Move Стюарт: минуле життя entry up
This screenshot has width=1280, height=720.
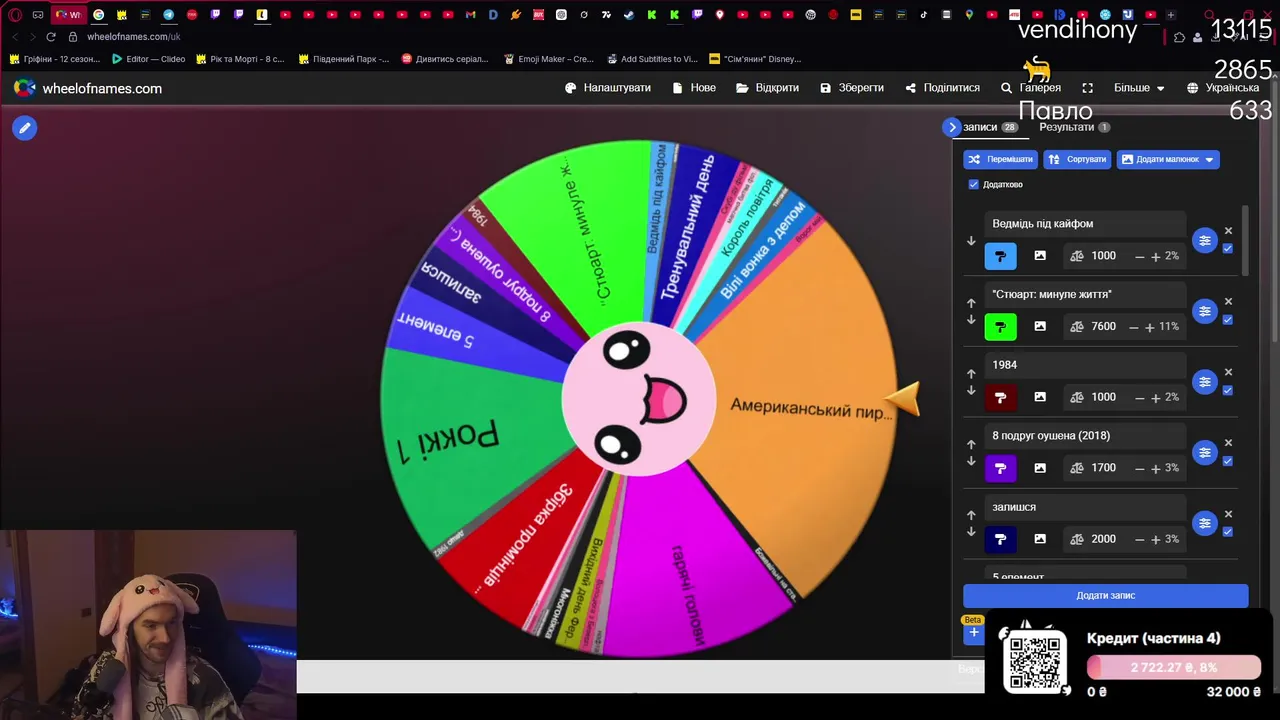coord(971,303)
